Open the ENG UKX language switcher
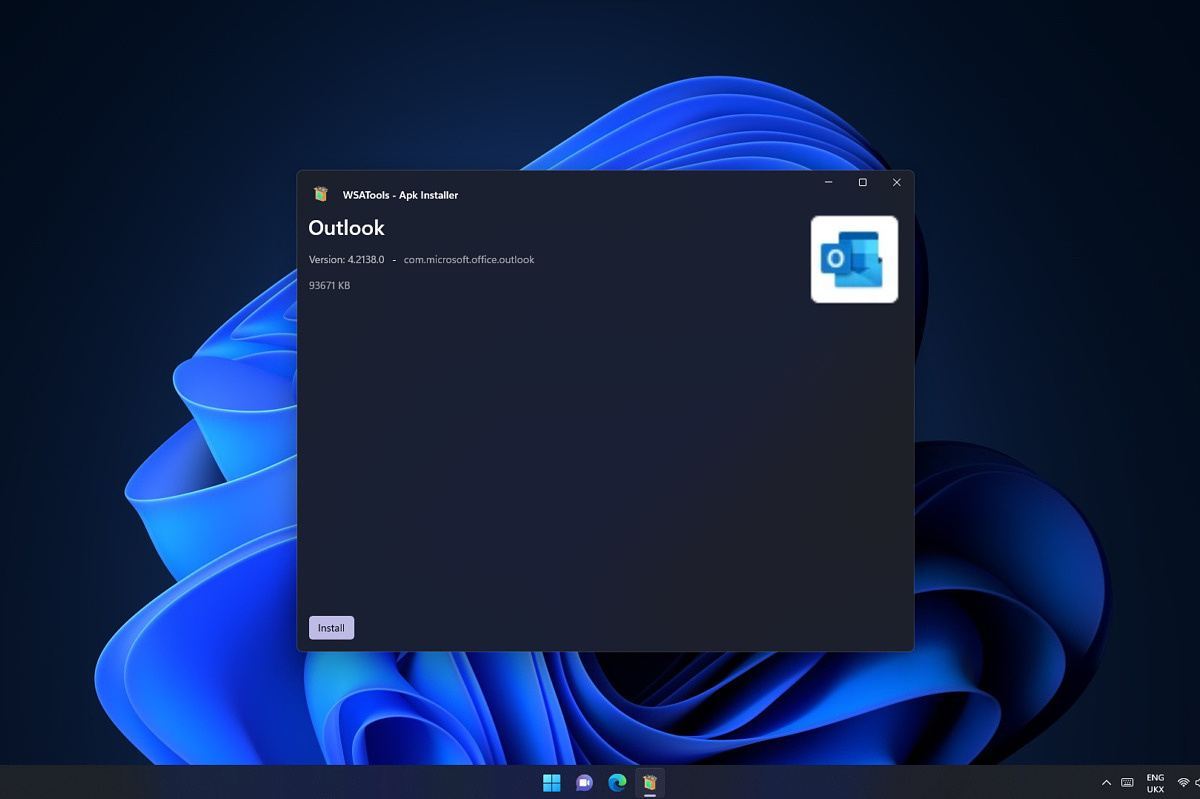 pyautogui.click(x=1155, y=783)
